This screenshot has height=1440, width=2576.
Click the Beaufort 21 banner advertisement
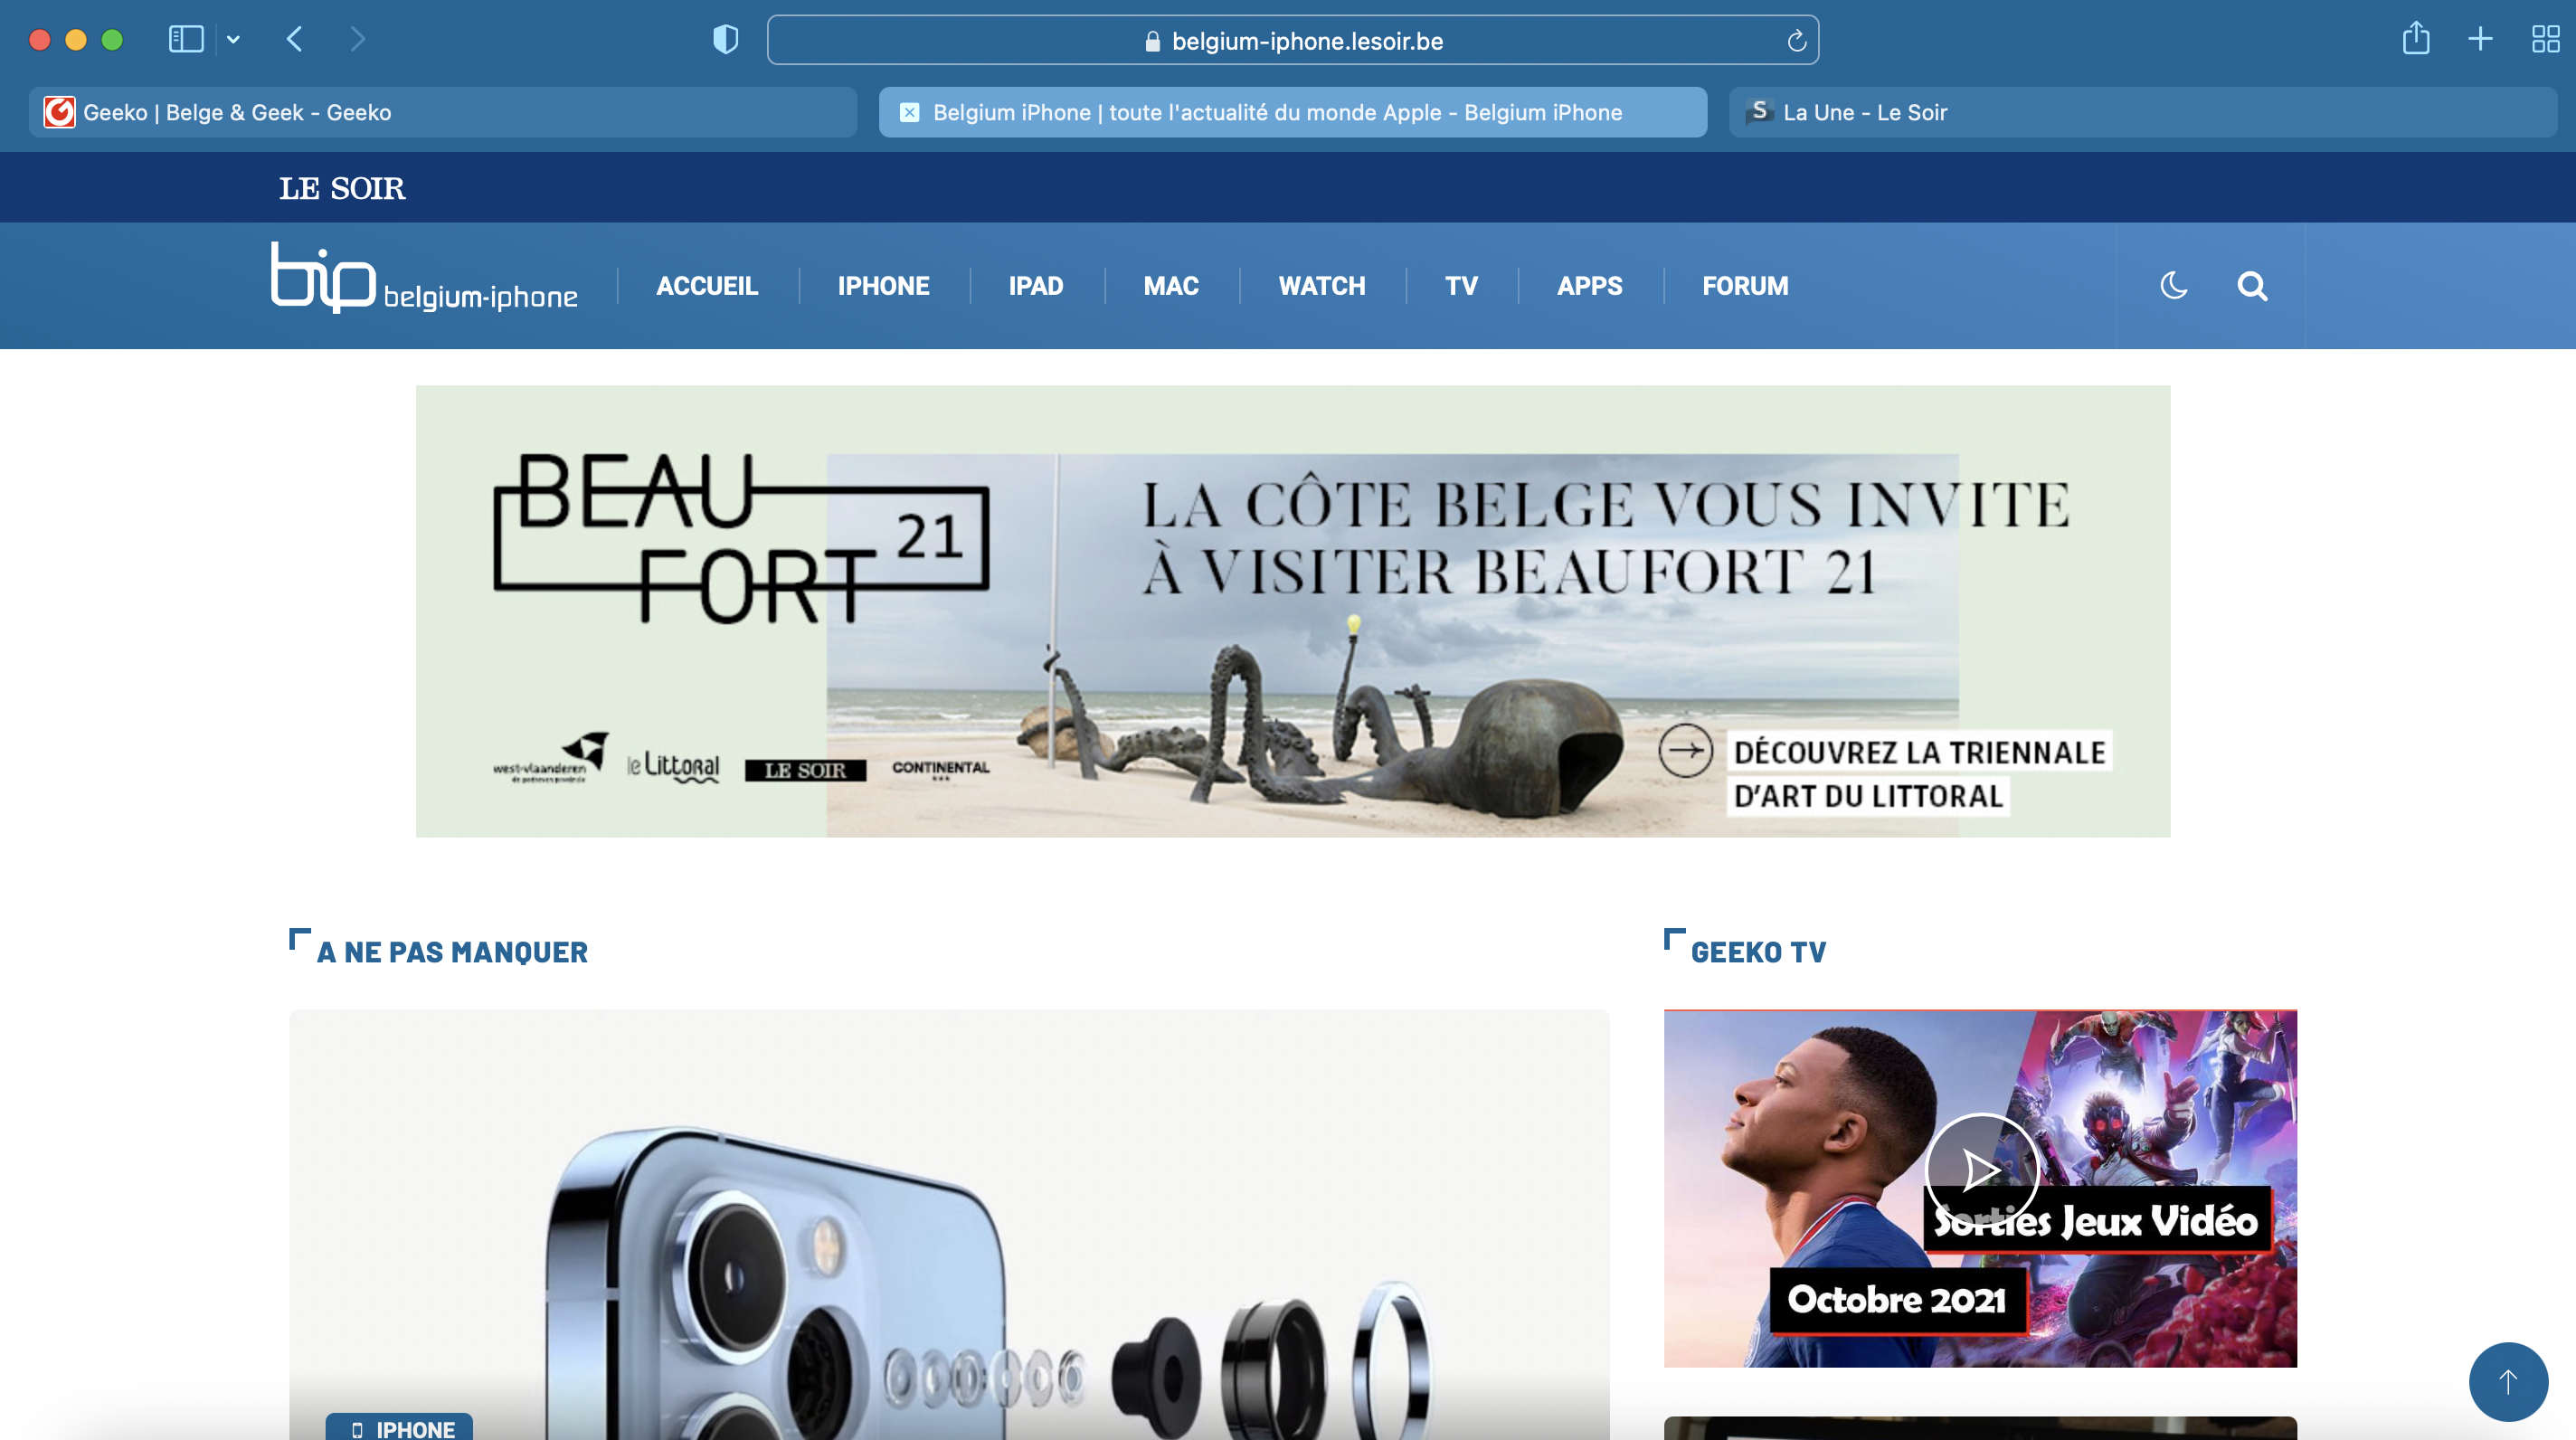[1292, 611]
